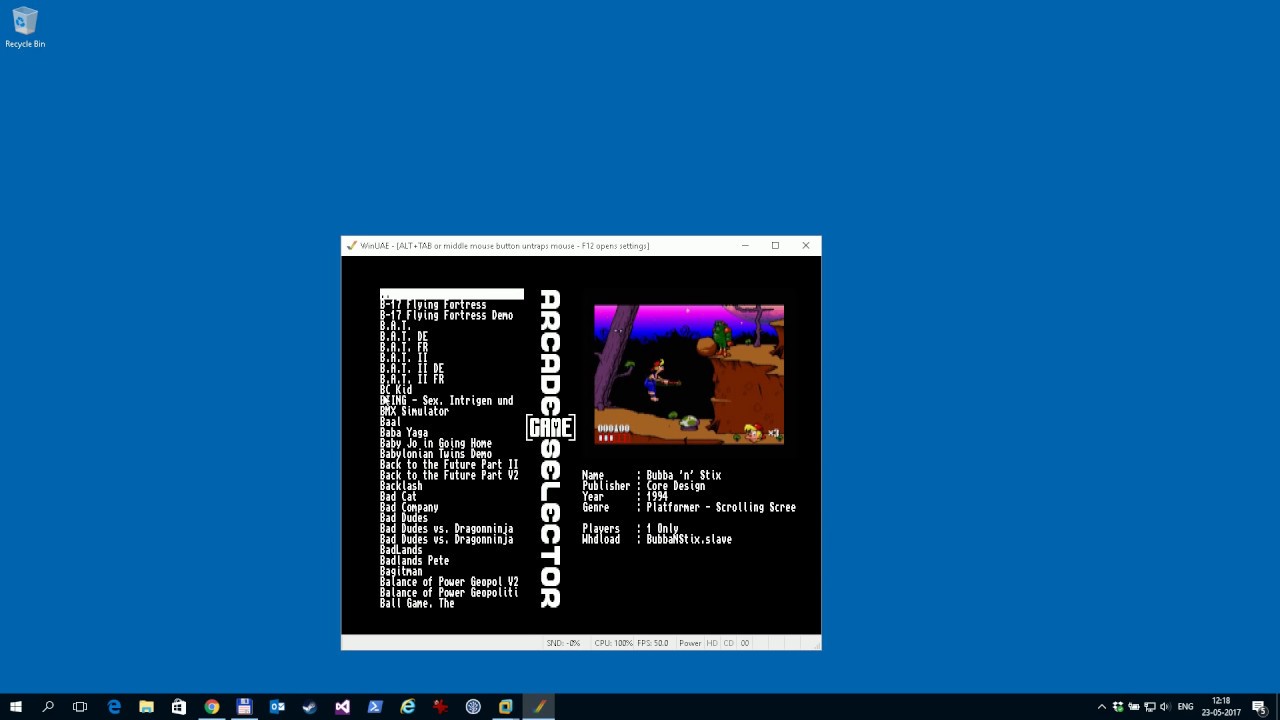Select the Babylonian Twins Demo entry
Viewport: 1280px width, 720px height.
click(x=436, y=454)
